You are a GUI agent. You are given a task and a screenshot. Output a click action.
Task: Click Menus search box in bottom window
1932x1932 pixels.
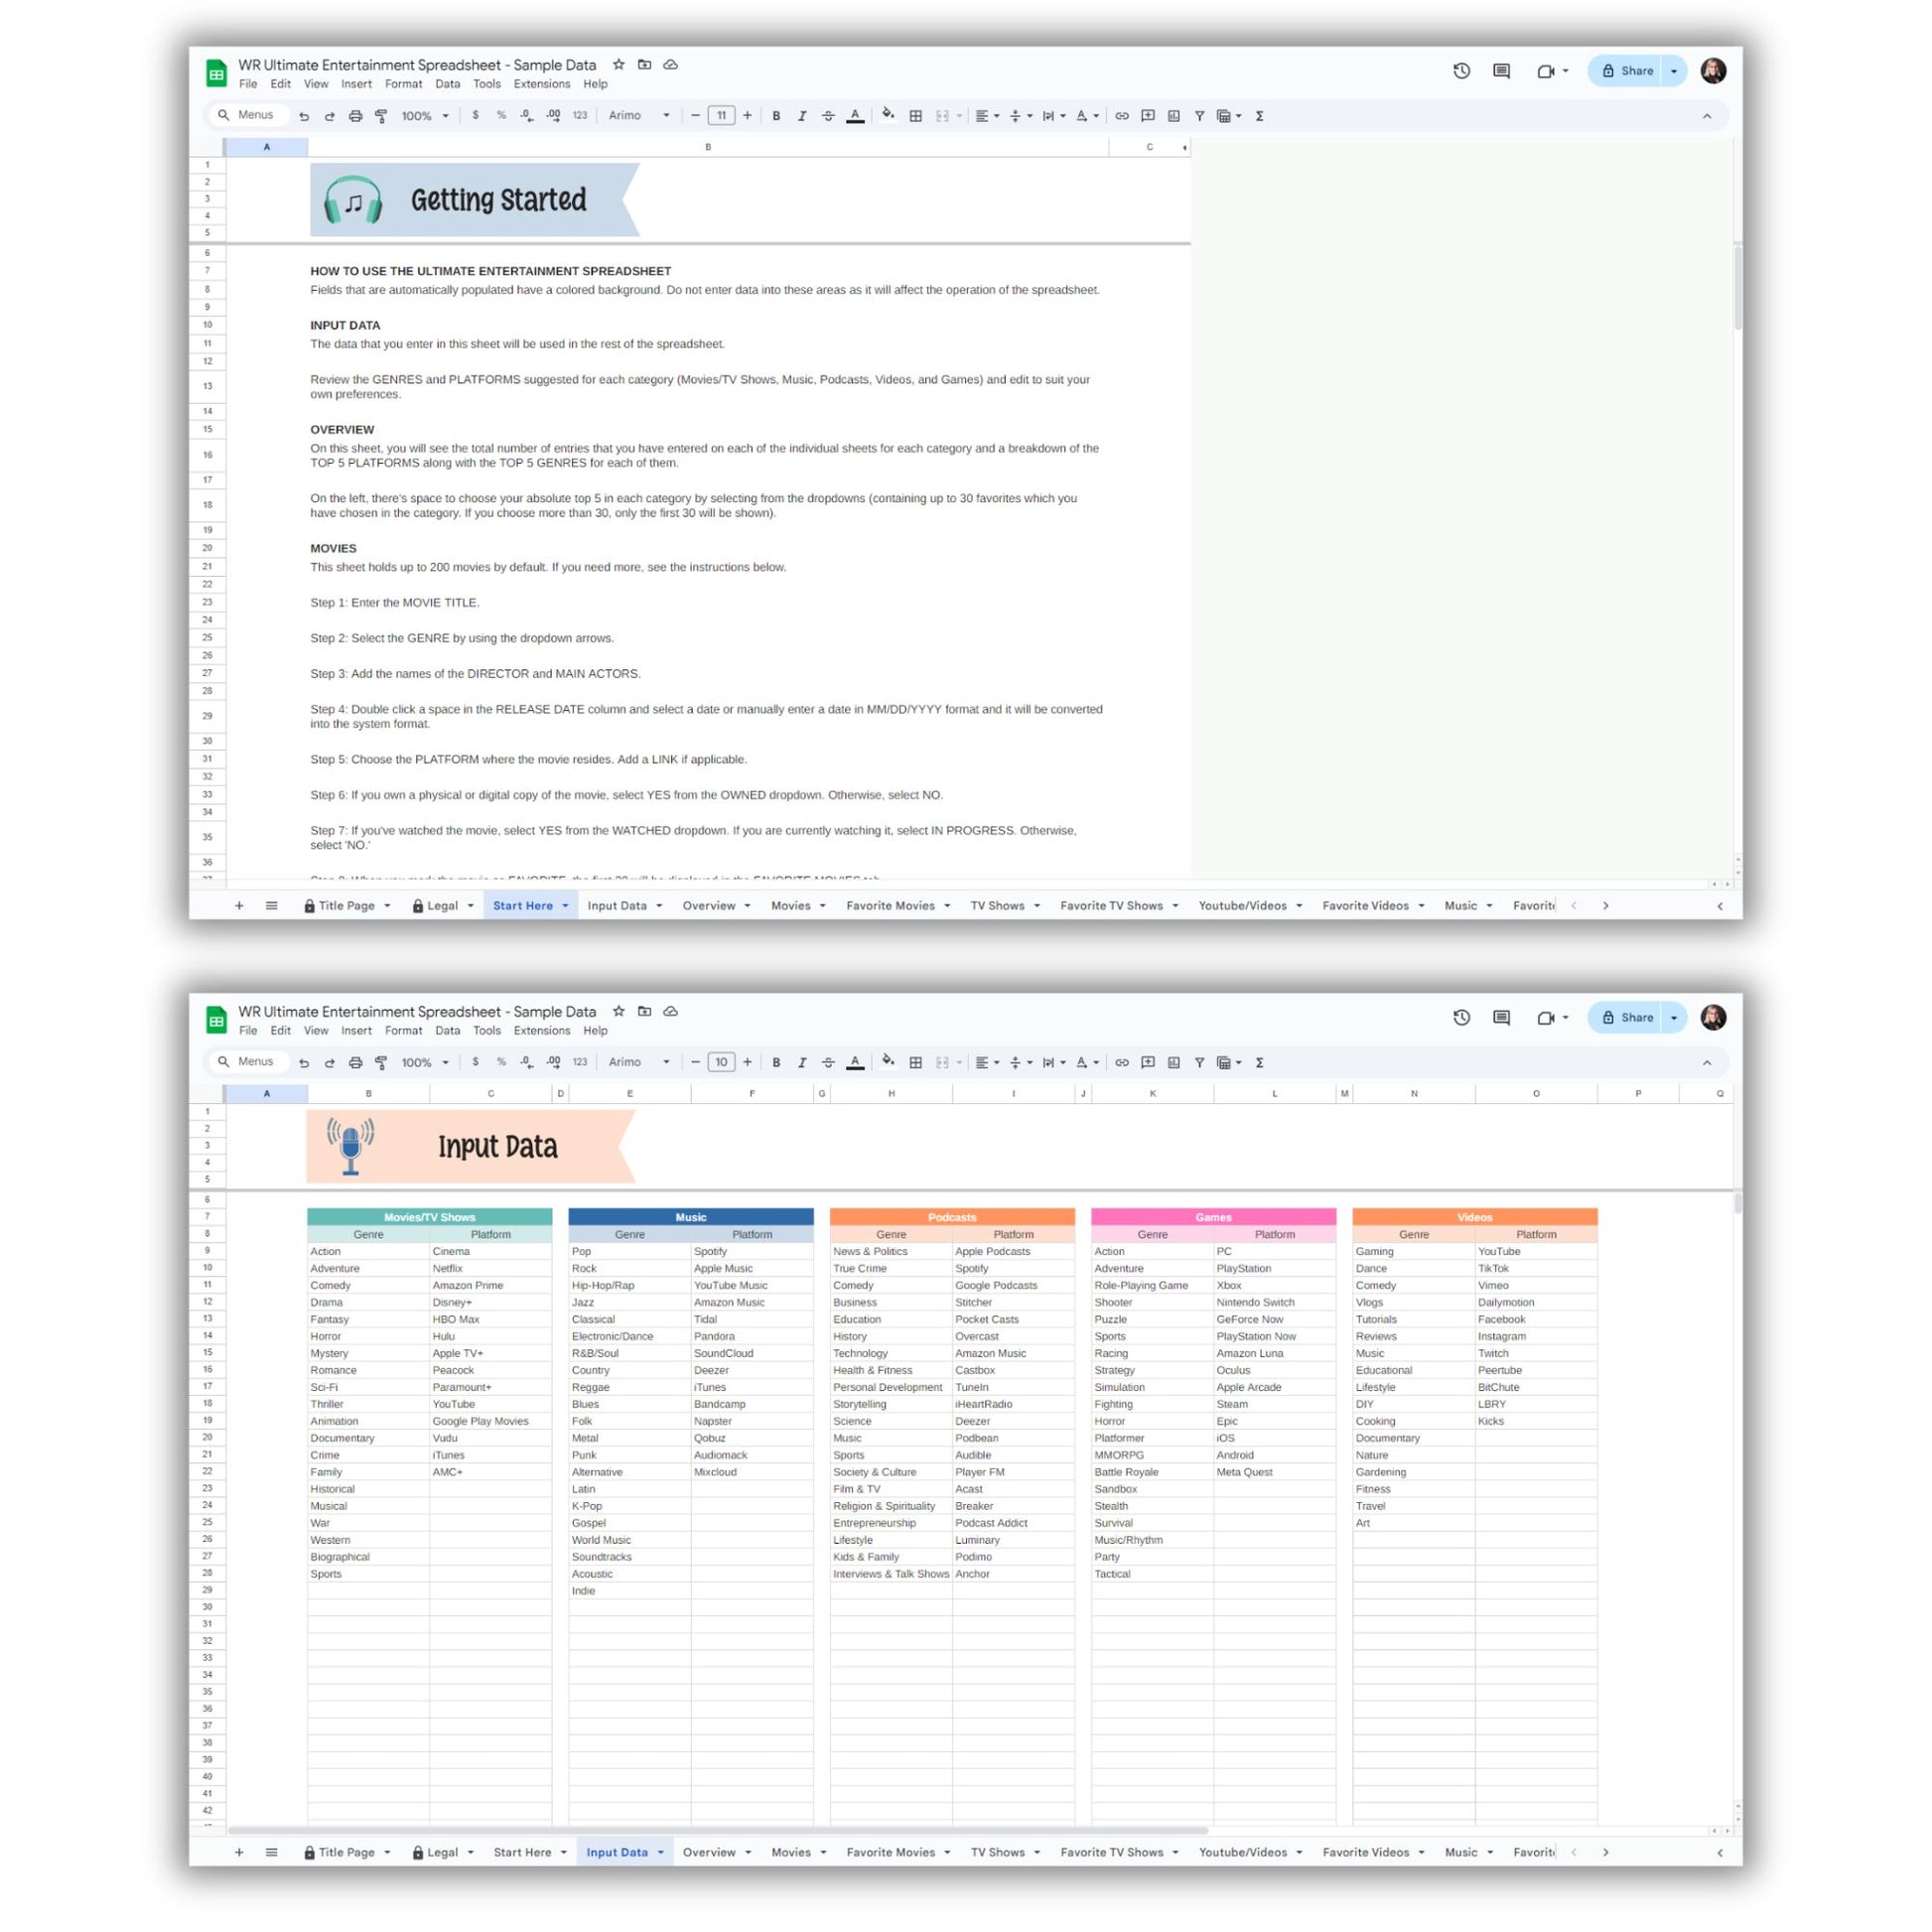click(x=248, y=1062)
